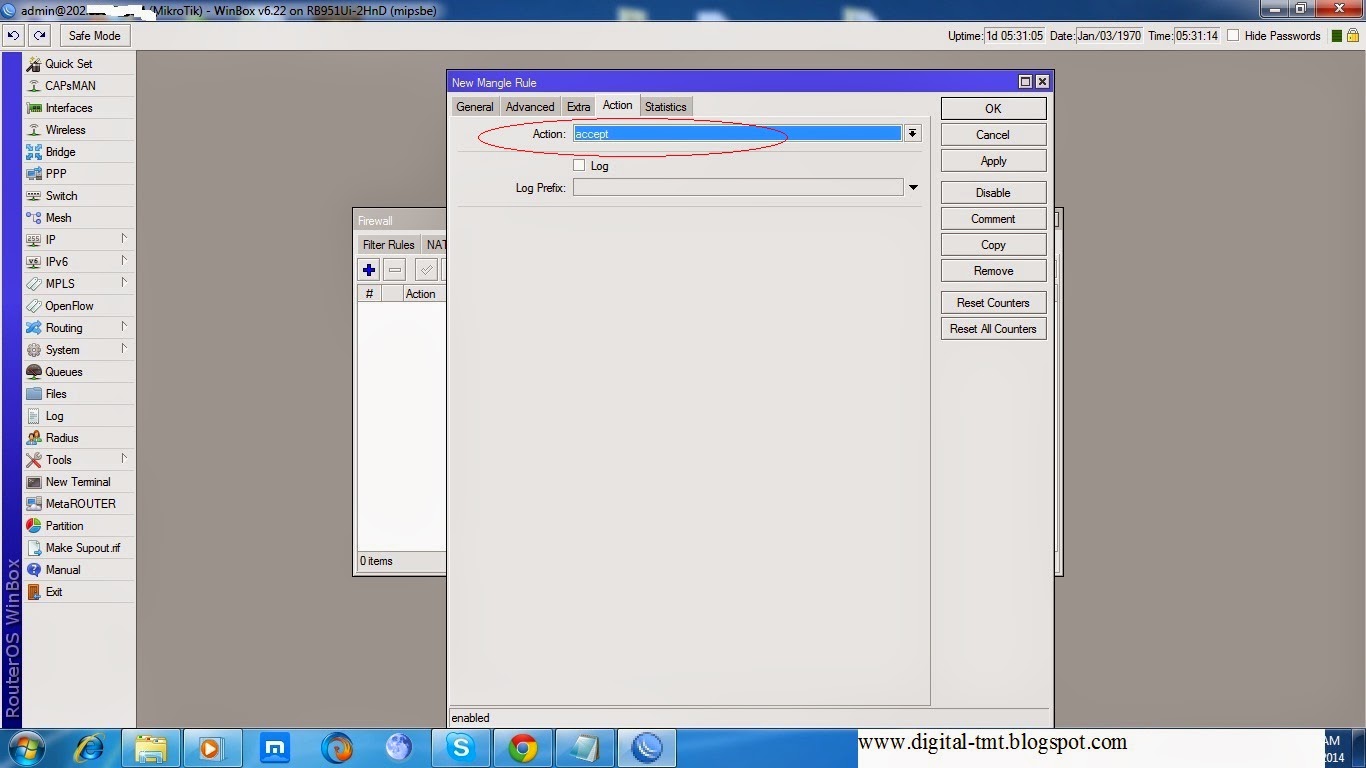Viewport: 1366px width, 768px height.
Task: Open the Action dropdown list
Action: click(x=913, y=134)
